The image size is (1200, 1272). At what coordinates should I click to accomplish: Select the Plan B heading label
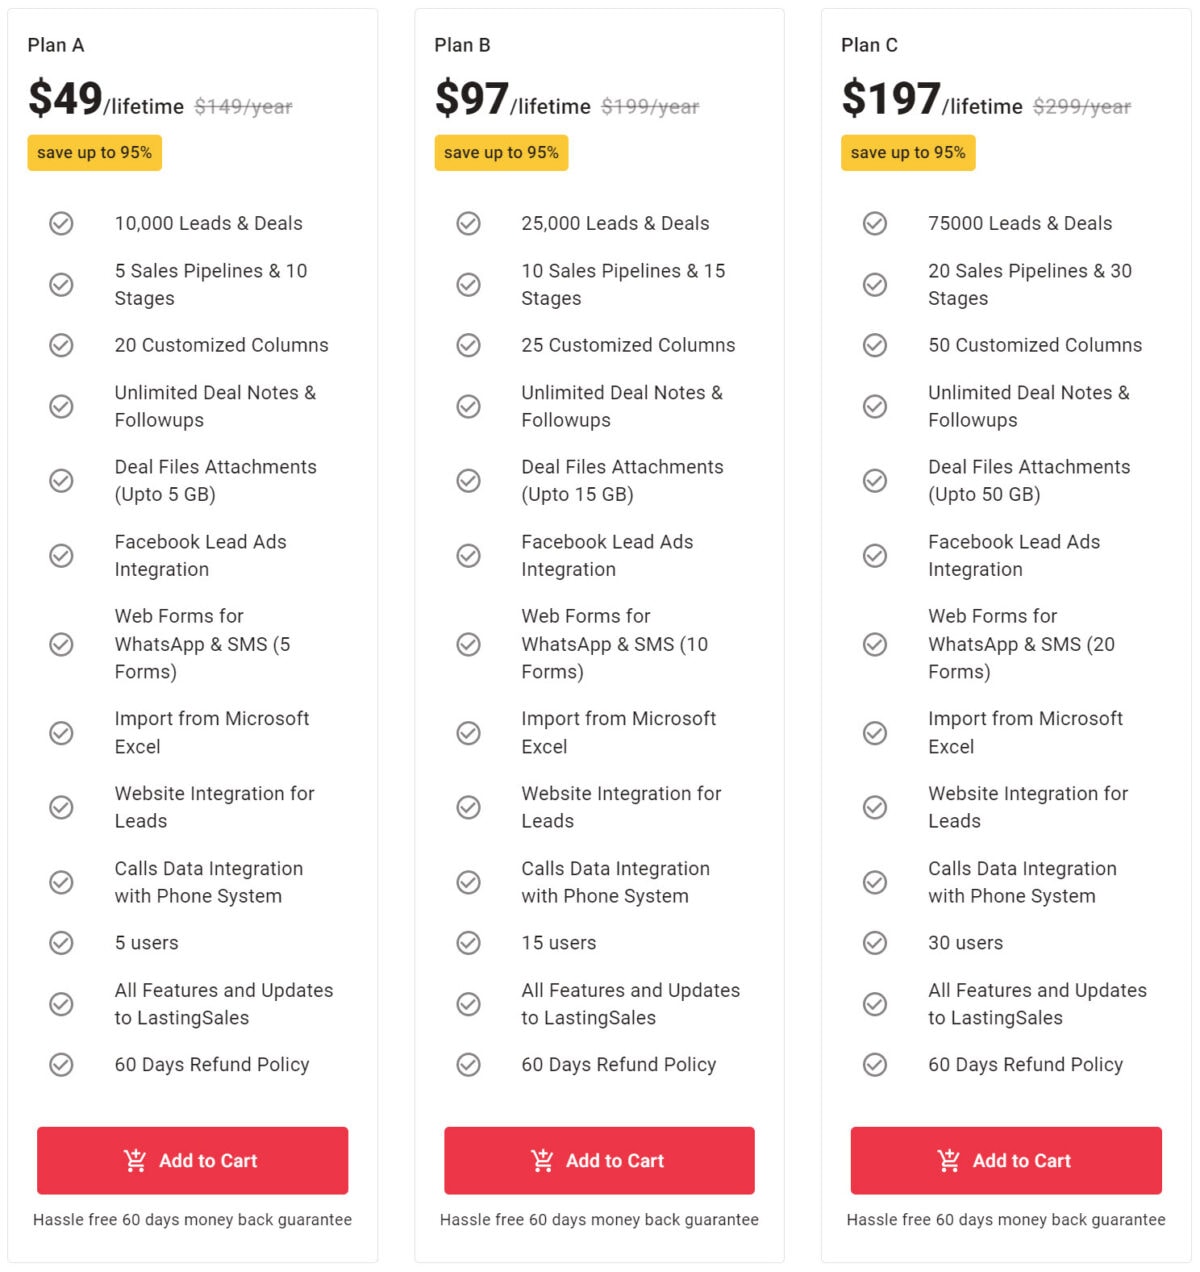[463, 45]
